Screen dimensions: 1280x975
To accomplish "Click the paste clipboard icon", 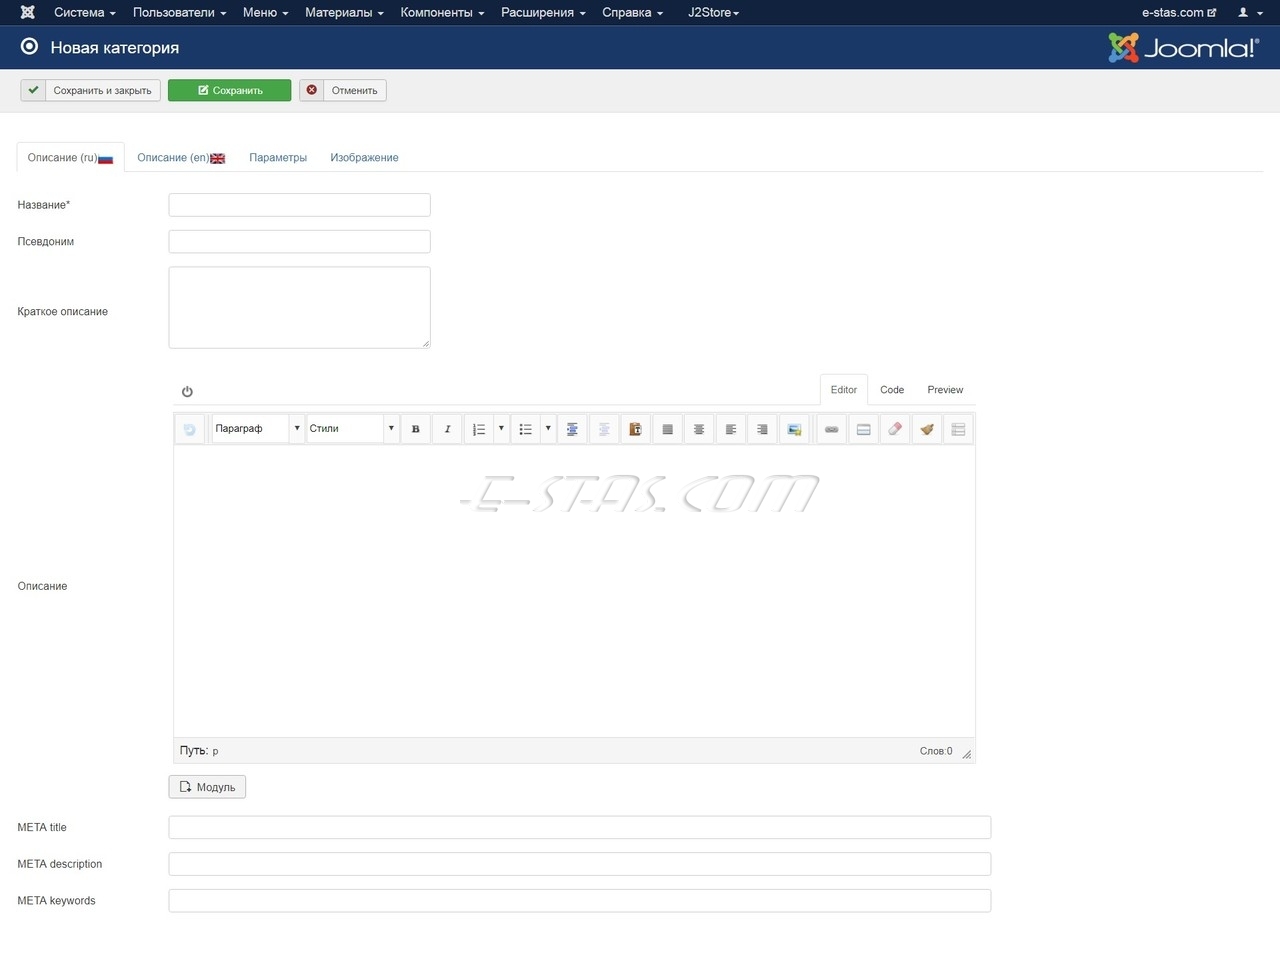I will coord(635,429).
